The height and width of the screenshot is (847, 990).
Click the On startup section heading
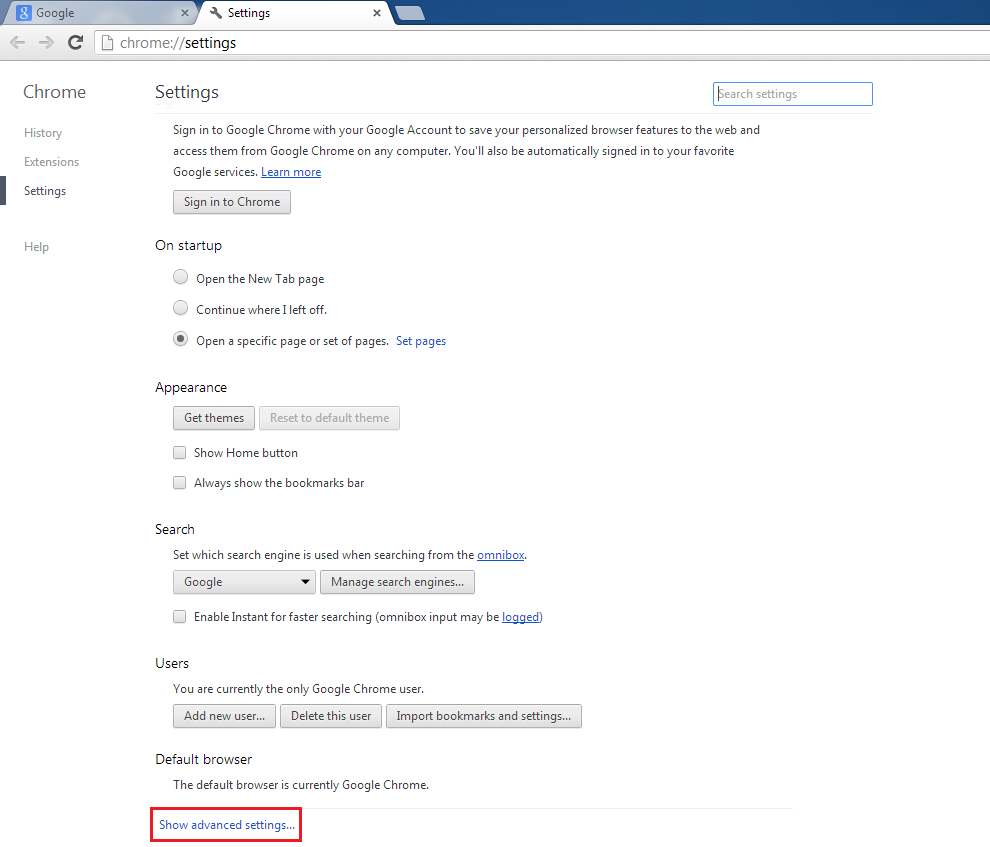click(x=189, y=246)
